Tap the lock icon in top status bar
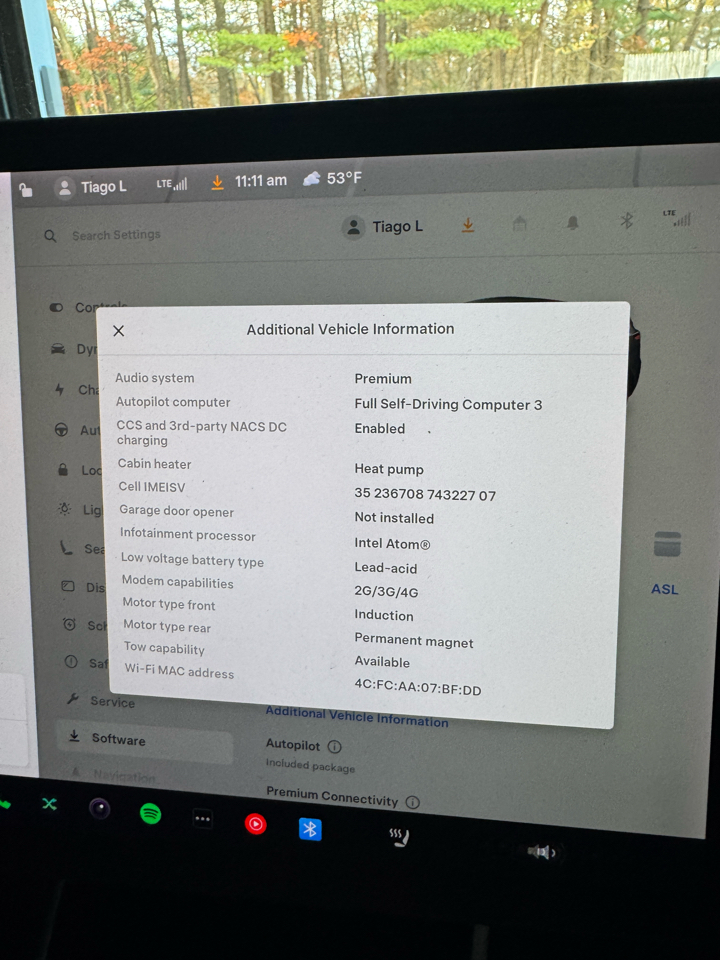 pos(25,190)
